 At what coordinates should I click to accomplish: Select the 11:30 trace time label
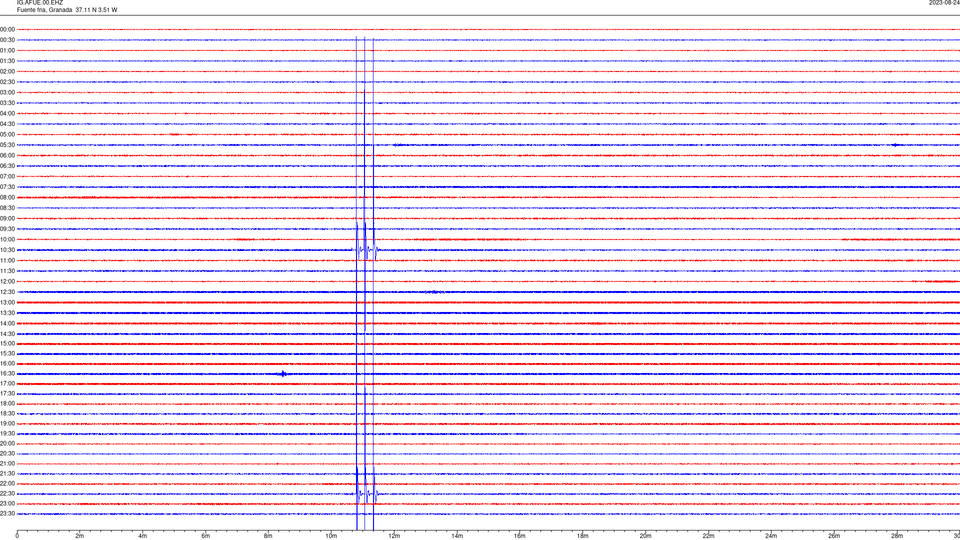click(x=7, y=271)
